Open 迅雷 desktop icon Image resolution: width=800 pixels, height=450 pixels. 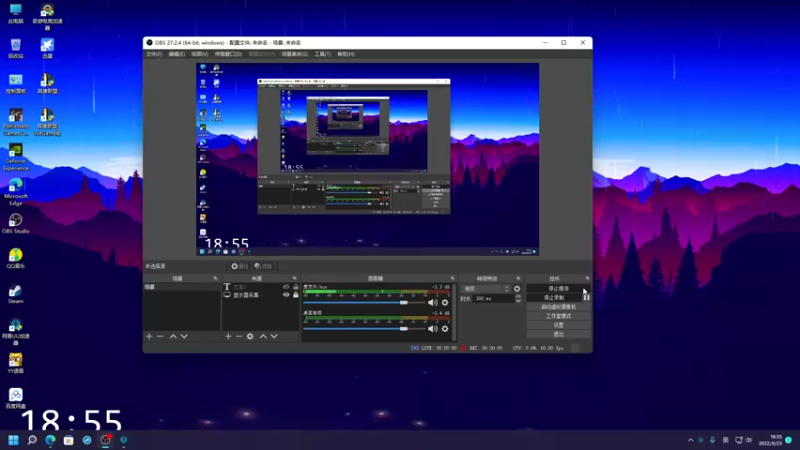(x=47, y=48)
